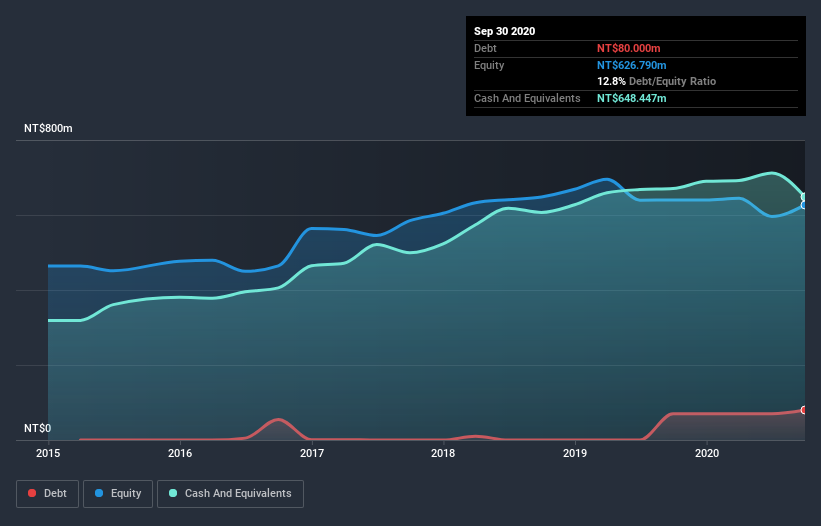
Task: Click the 2016 x-axis label
Action: coord(180,453)
